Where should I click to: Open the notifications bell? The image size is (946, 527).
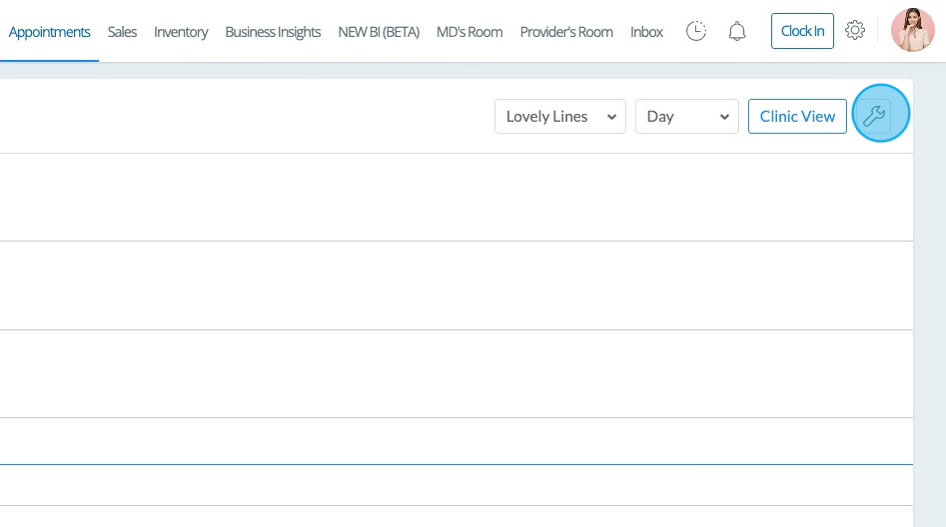737,31
